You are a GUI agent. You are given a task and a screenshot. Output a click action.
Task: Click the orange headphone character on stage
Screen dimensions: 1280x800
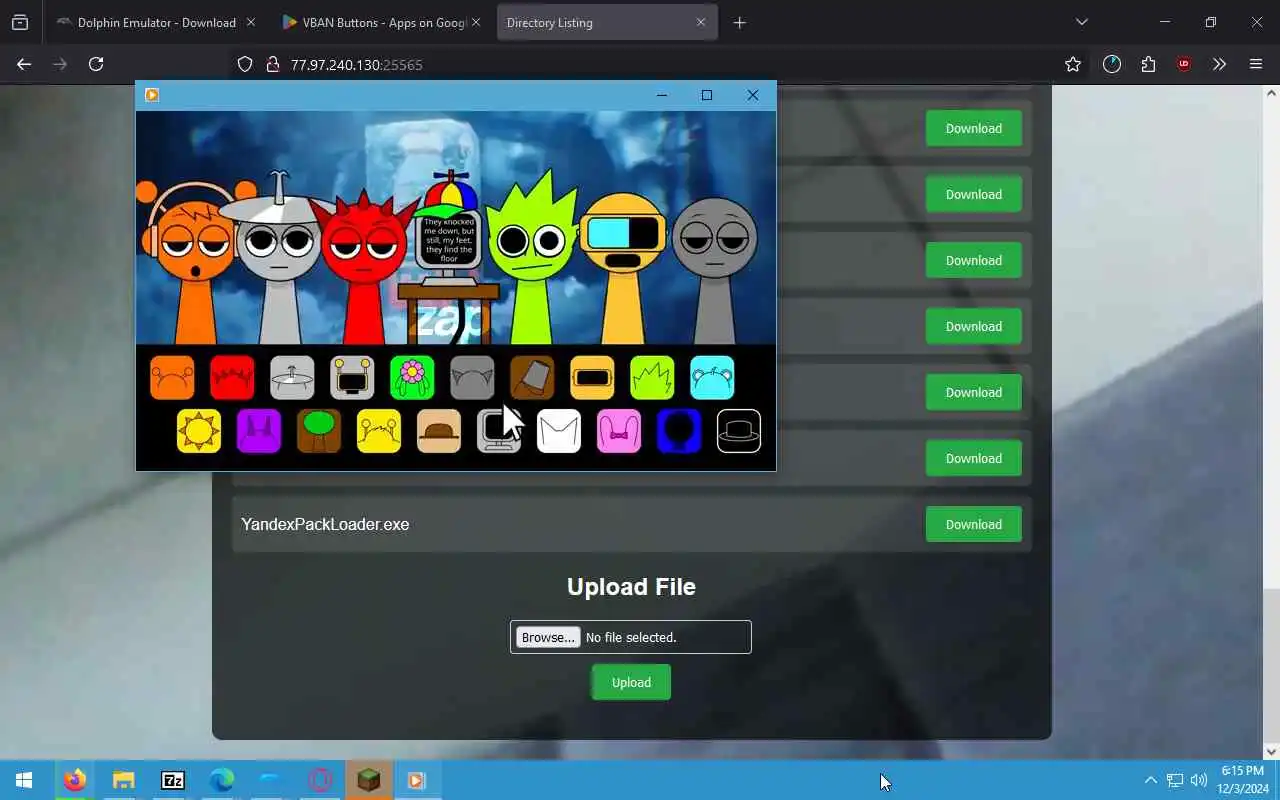click(x=194, y=262)
